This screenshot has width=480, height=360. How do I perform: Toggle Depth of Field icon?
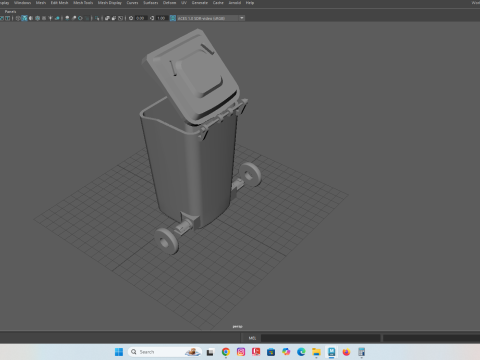[x=87, y=18]
